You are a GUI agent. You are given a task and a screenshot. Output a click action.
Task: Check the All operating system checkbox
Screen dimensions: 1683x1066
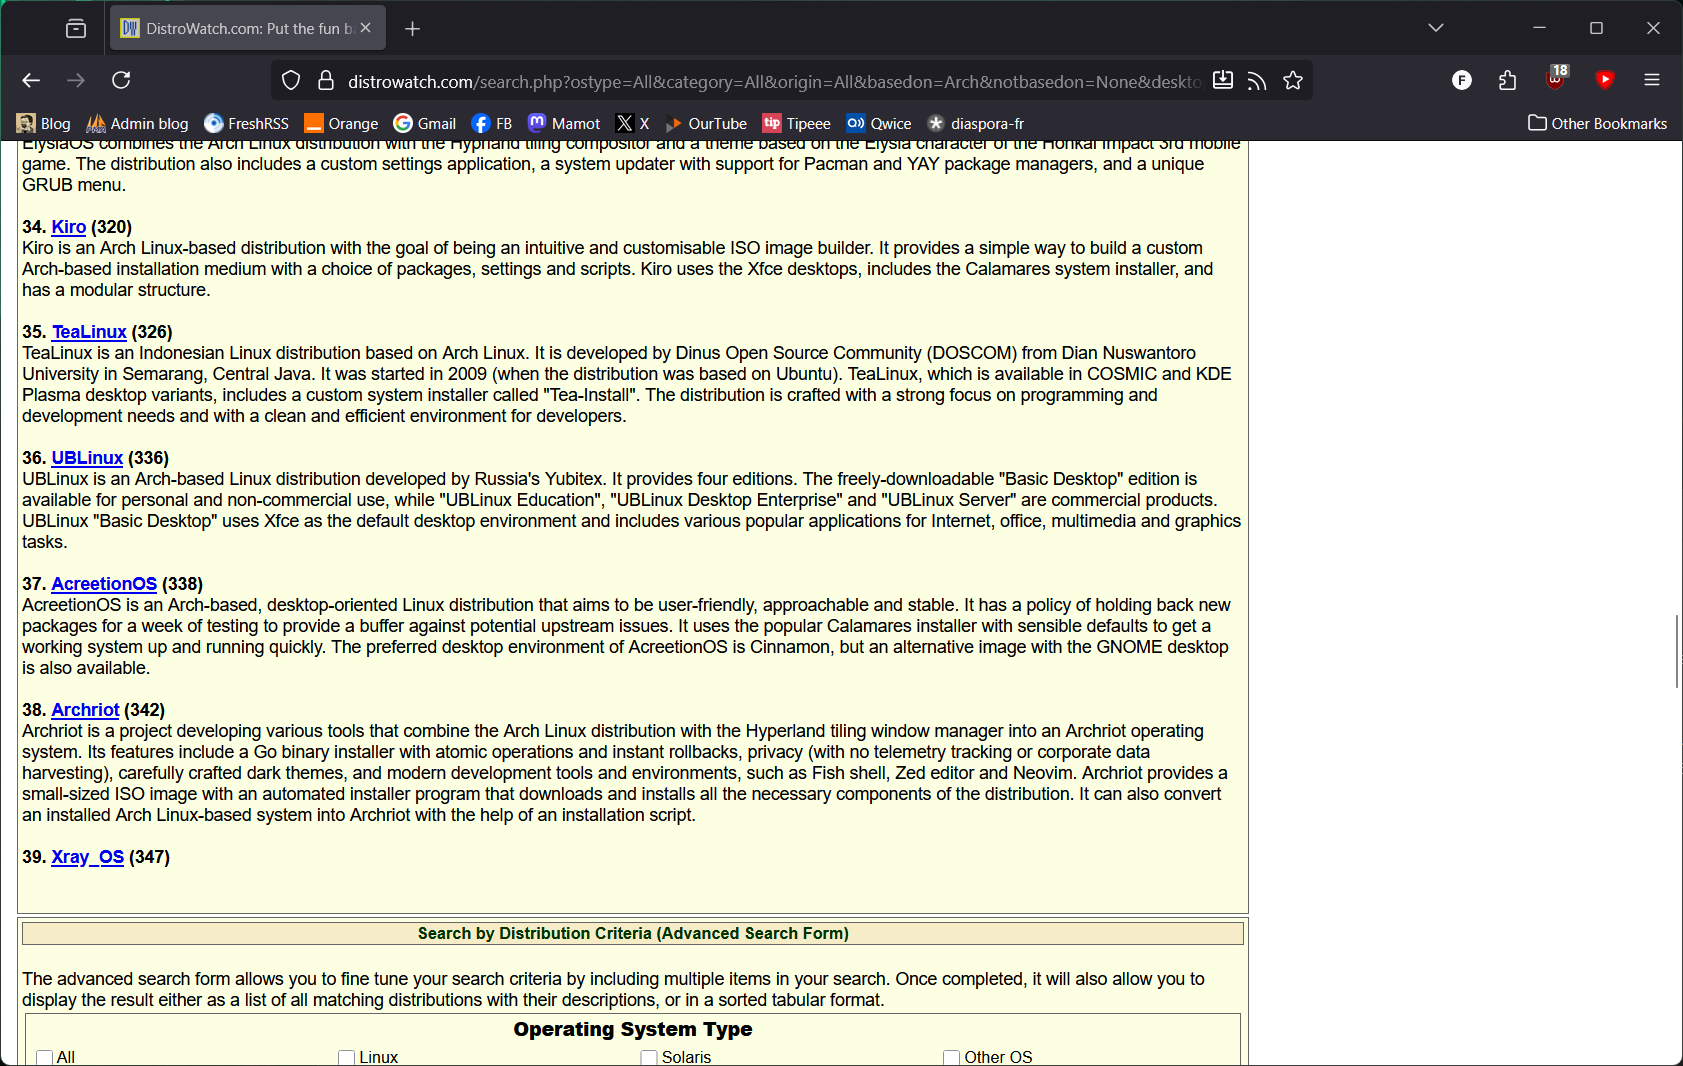tap(44, 1057)
